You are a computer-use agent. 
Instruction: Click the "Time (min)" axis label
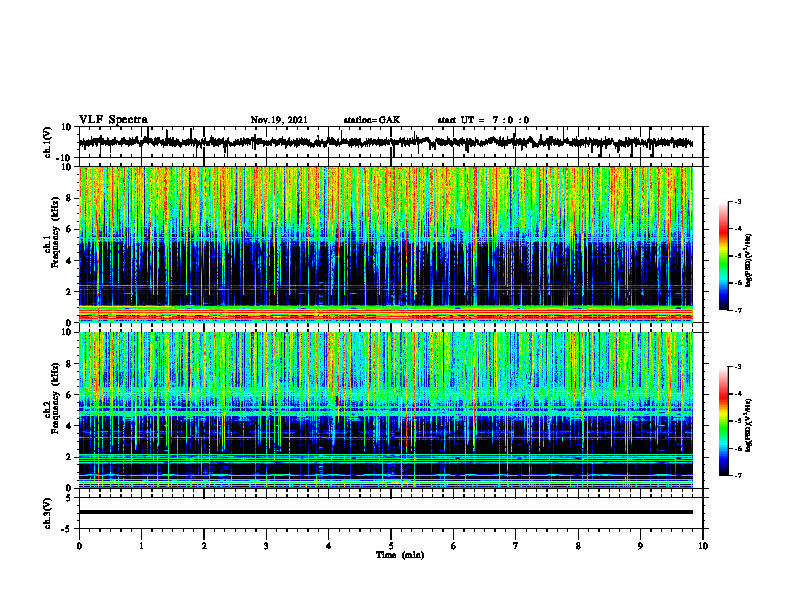(400, 555)
